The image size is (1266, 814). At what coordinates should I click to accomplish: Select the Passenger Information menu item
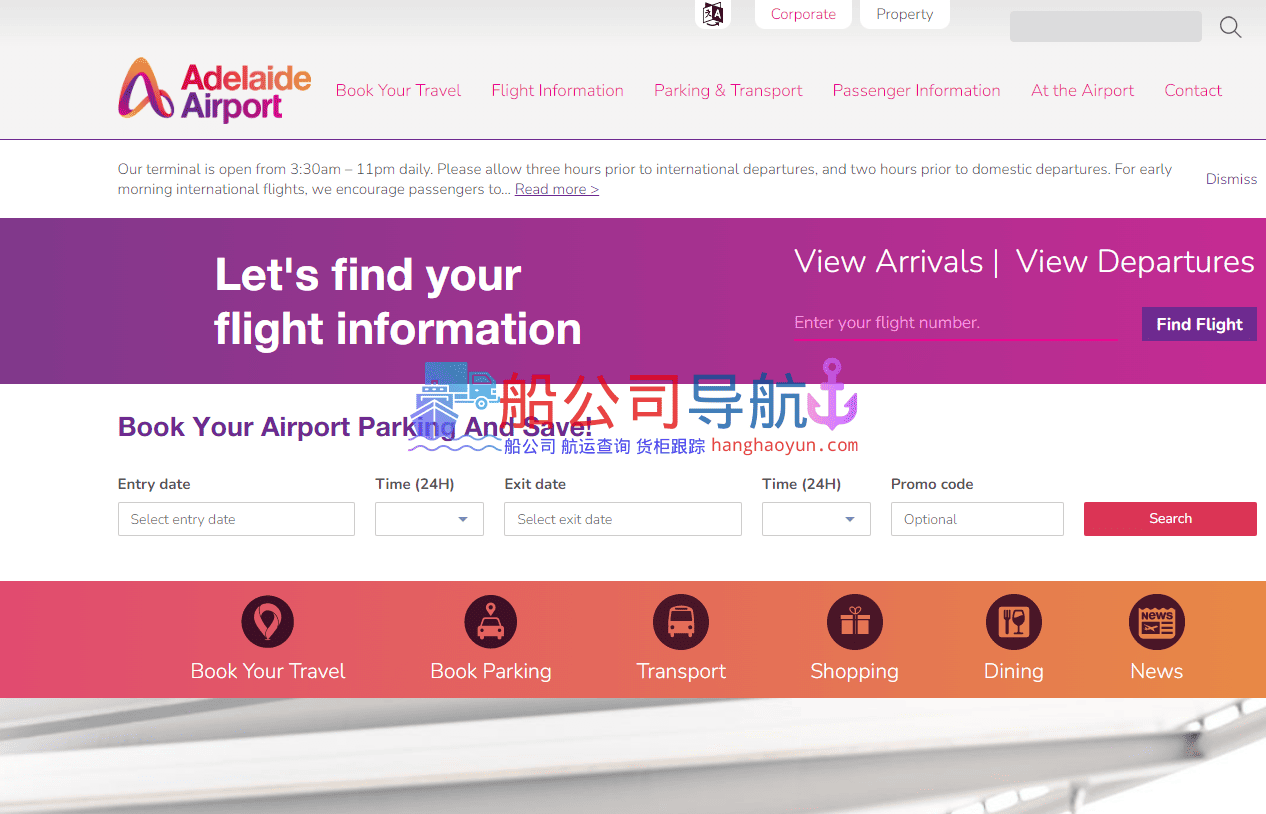click(x=916, y=90)
